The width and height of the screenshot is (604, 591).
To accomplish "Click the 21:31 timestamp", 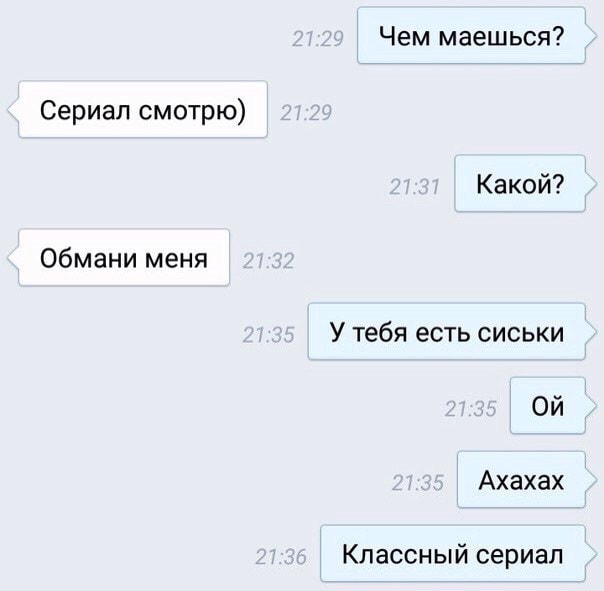I will (x=414, y=187).
